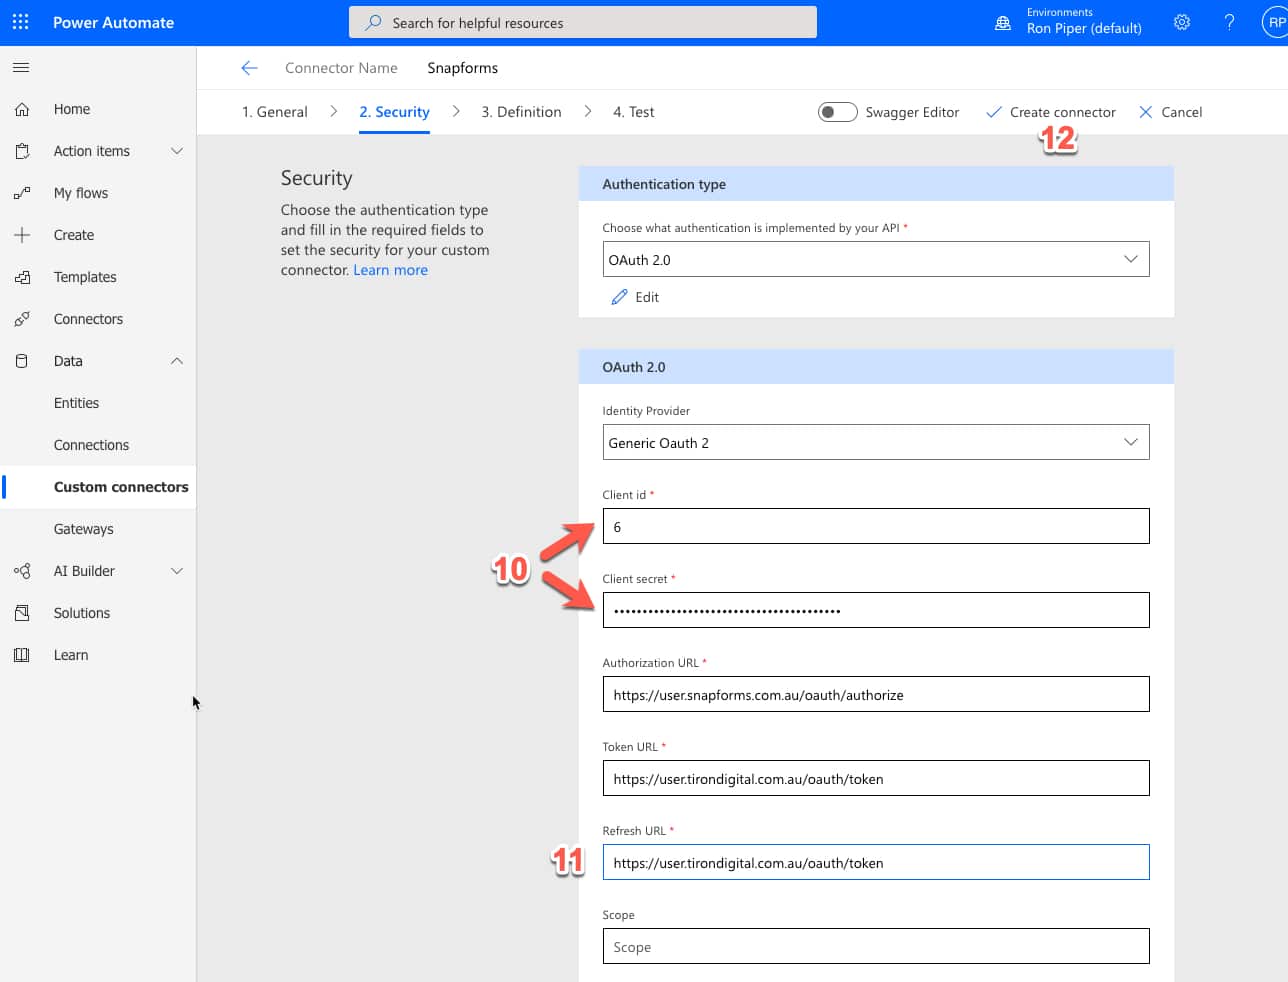Click into the Scope input field
1288x982 pixels.
[x=875, y=946]
